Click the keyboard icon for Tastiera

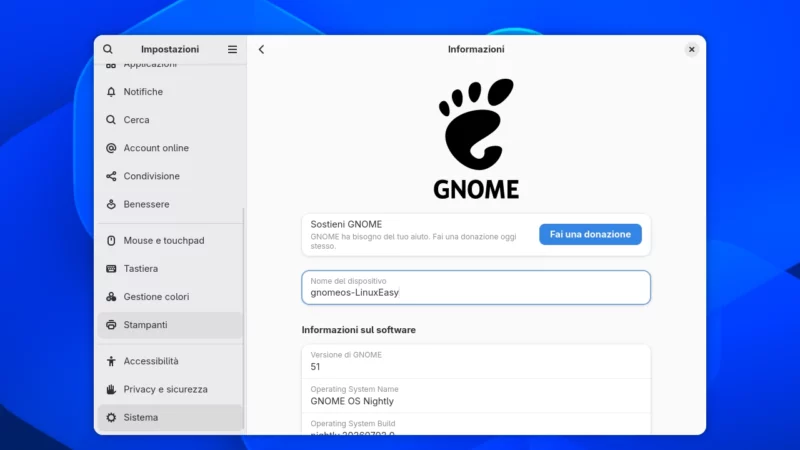[111, 268]
